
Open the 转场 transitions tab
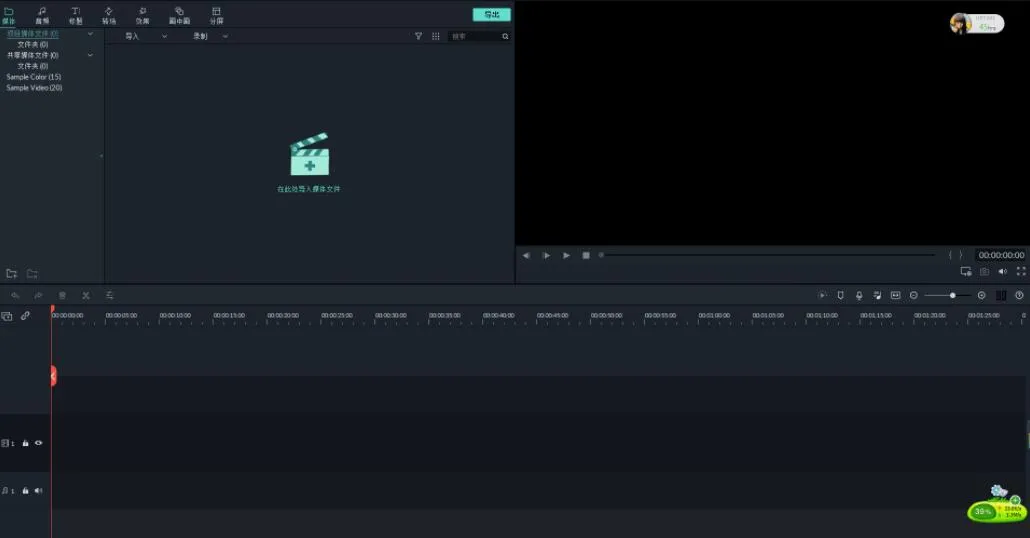[x=108, y=15]
